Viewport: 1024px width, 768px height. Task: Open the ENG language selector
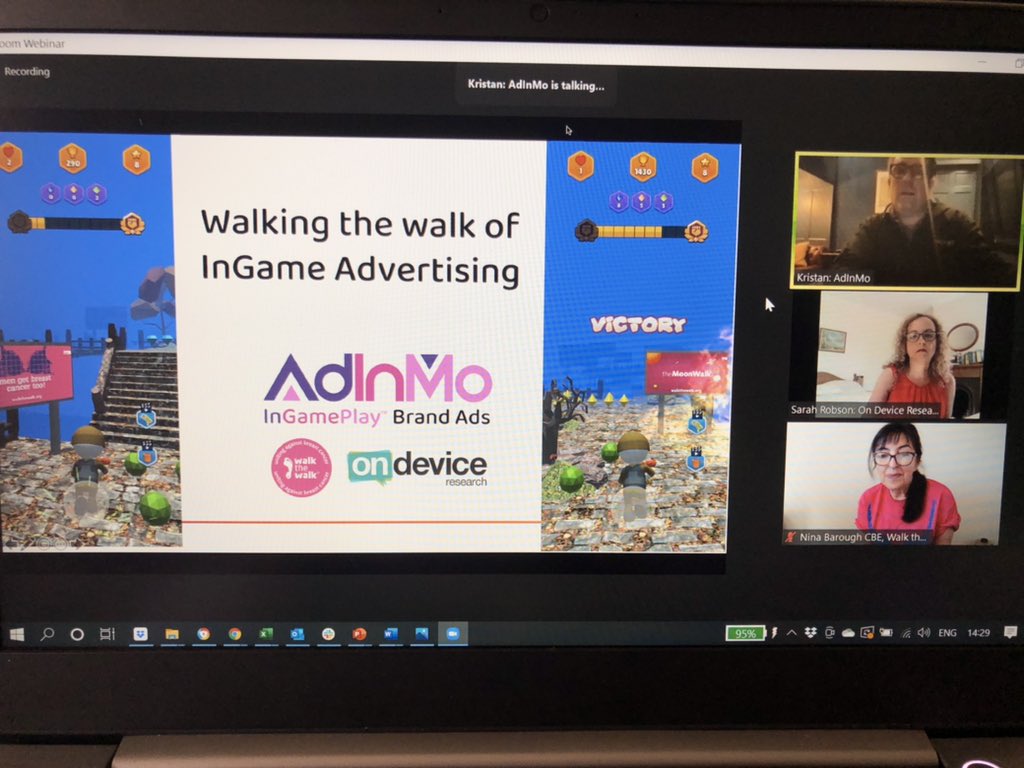pos(948,632)
